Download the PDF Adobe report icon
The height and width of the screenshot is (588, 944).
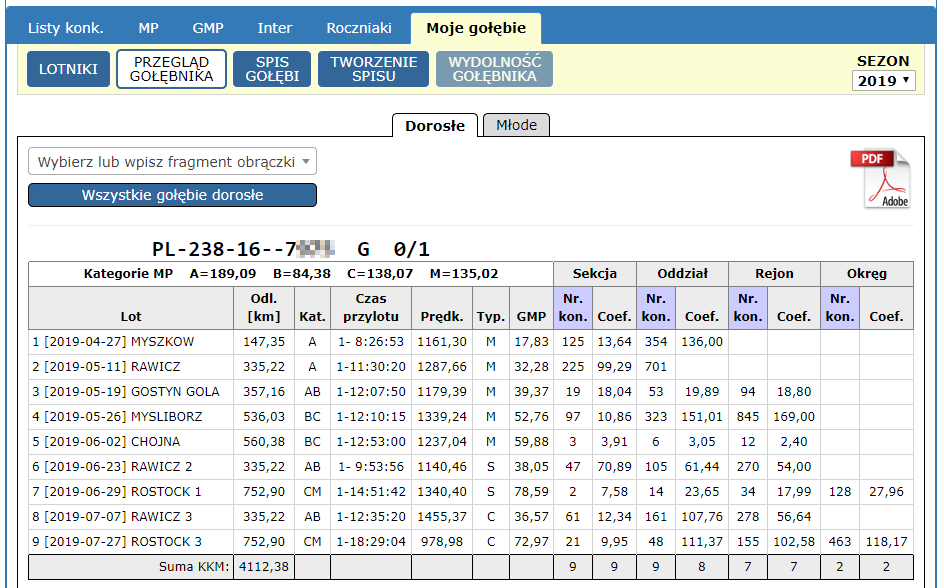click(x=881, y=179)
